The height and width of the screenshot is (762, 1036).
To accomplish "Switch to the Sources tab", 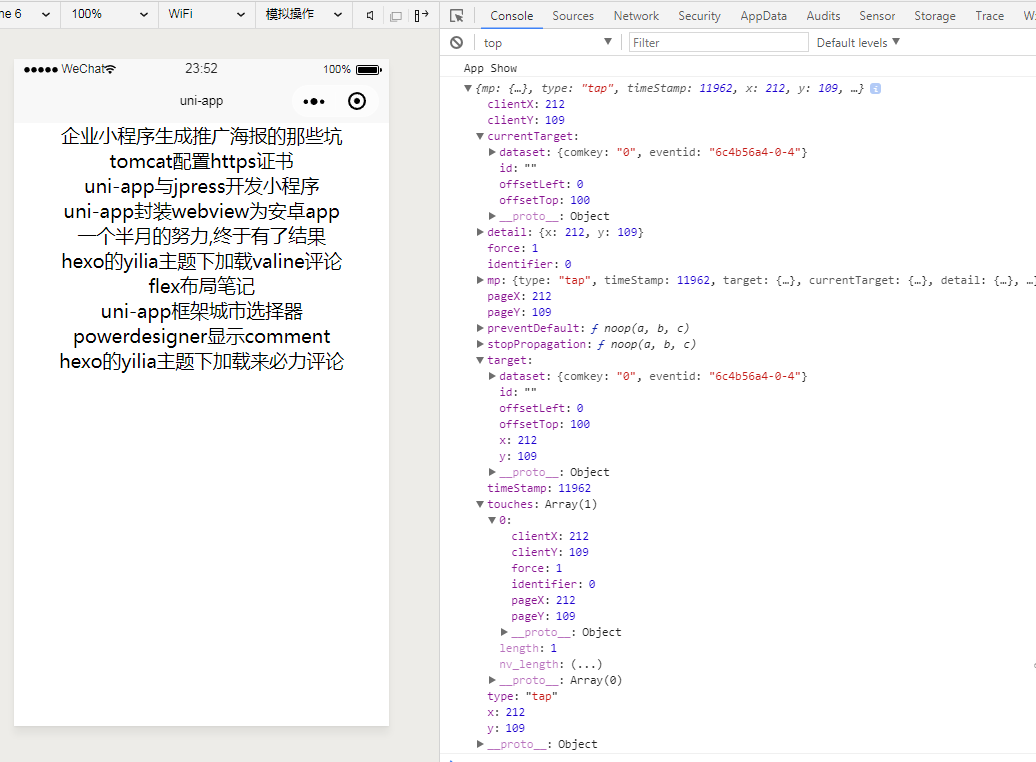I will [573, 15].
